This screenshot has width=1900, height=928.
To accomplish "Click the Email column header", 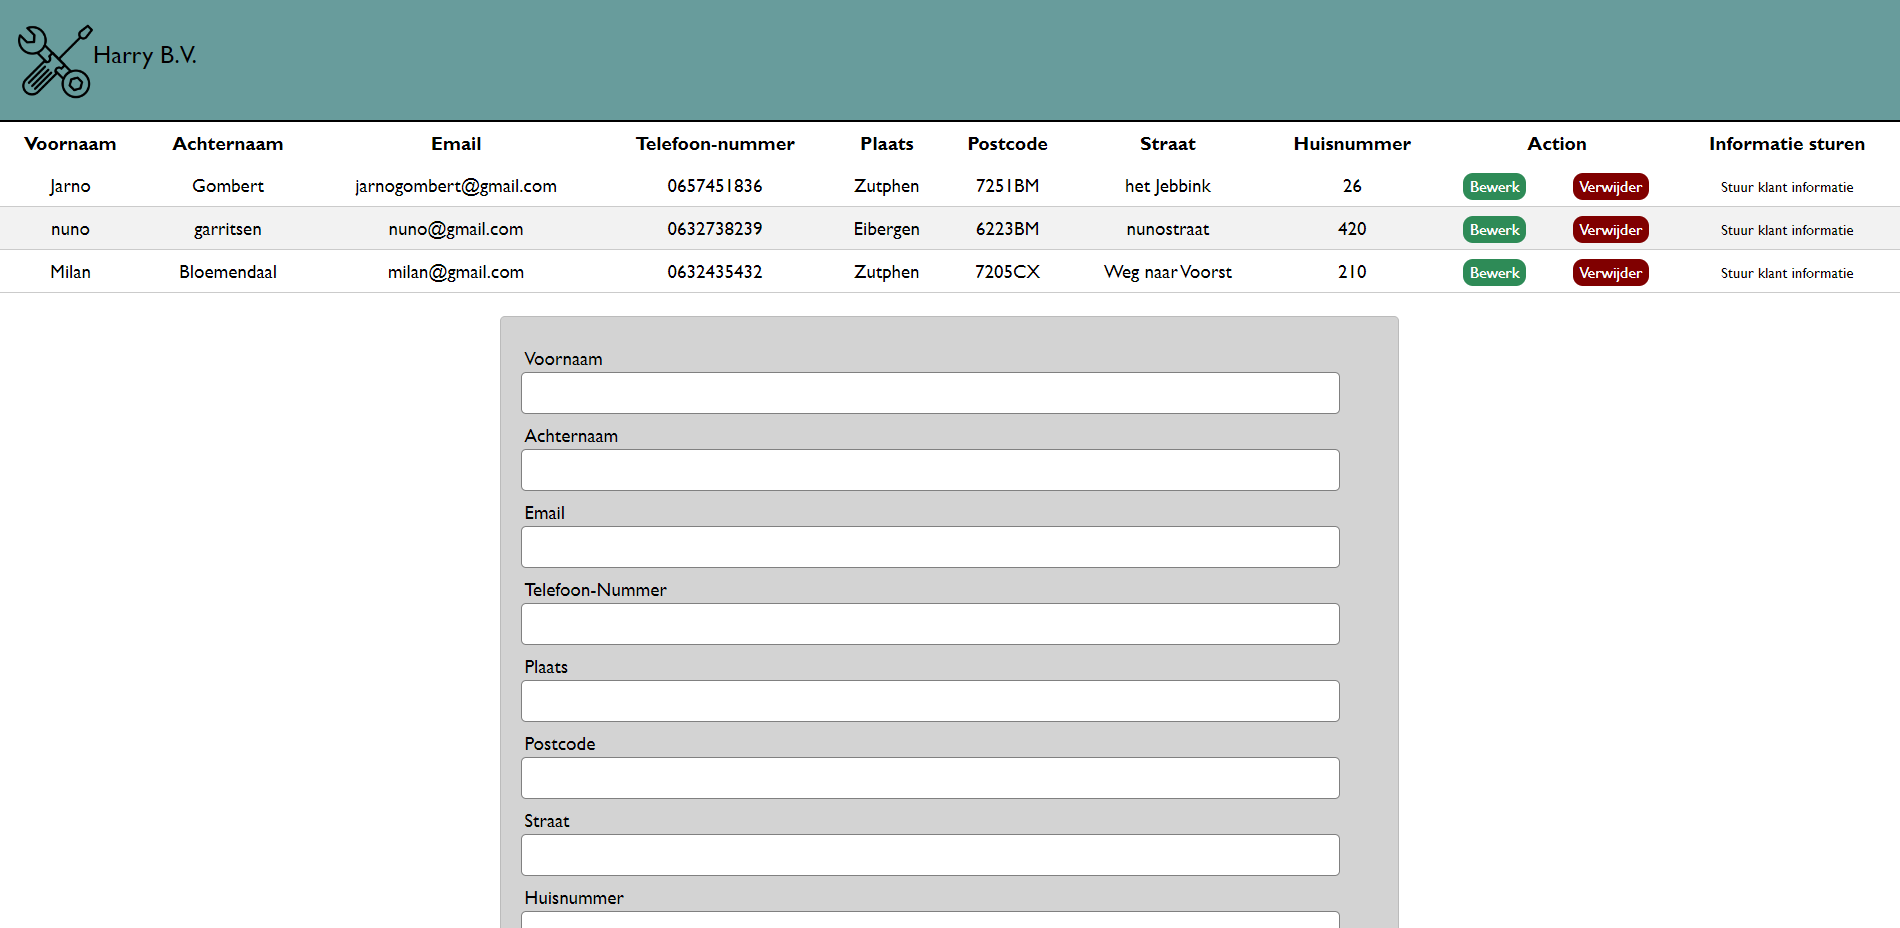I will point(456,144).
